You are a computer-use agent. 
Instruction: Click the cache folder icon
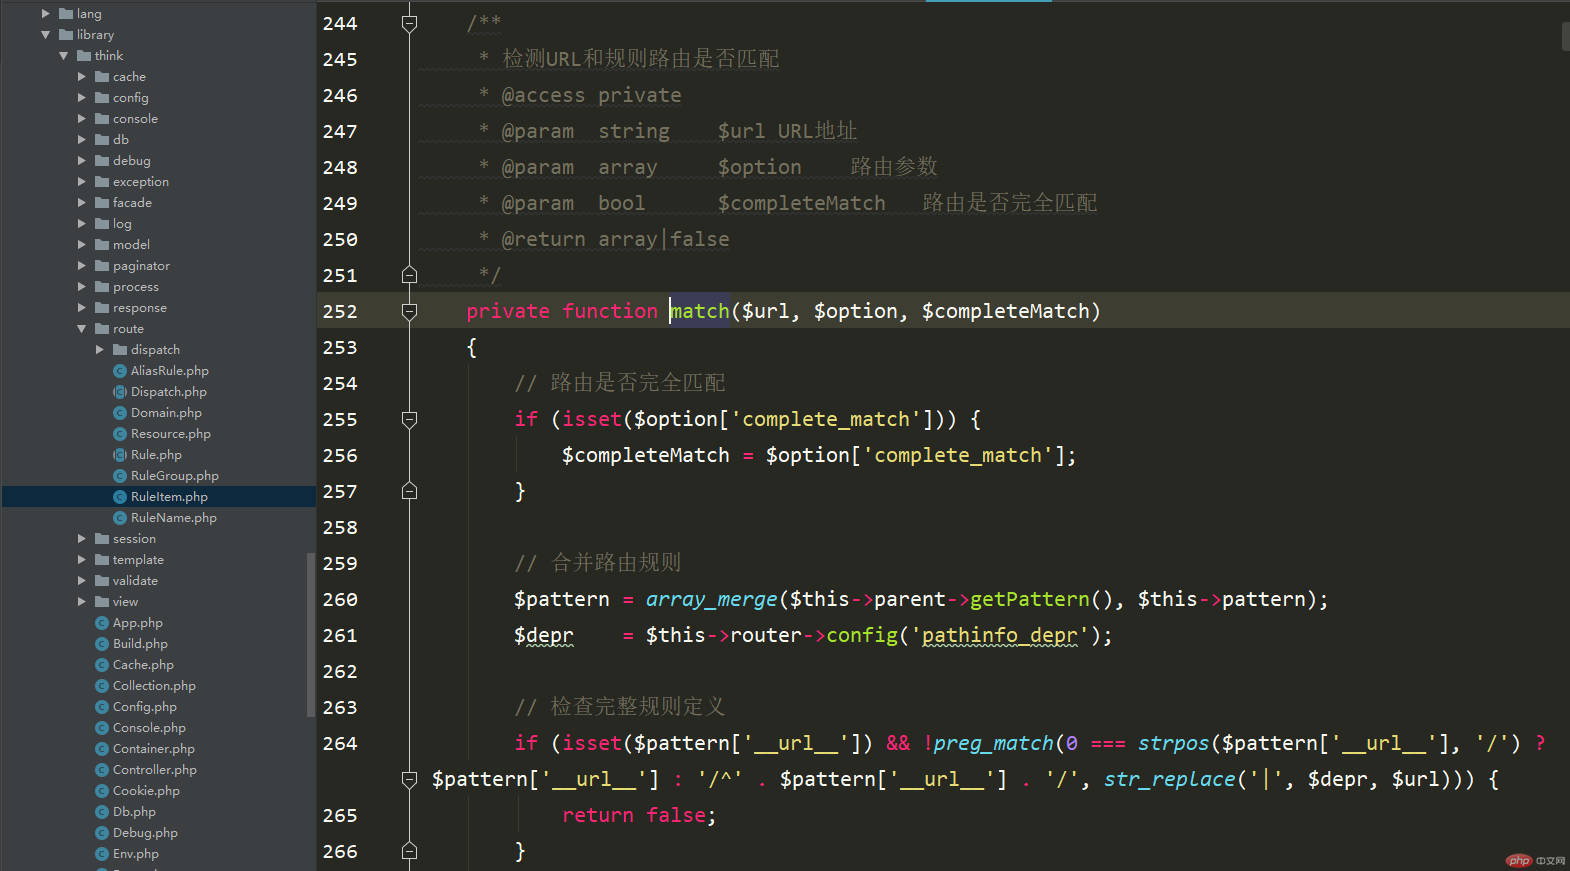pos(102,77)
